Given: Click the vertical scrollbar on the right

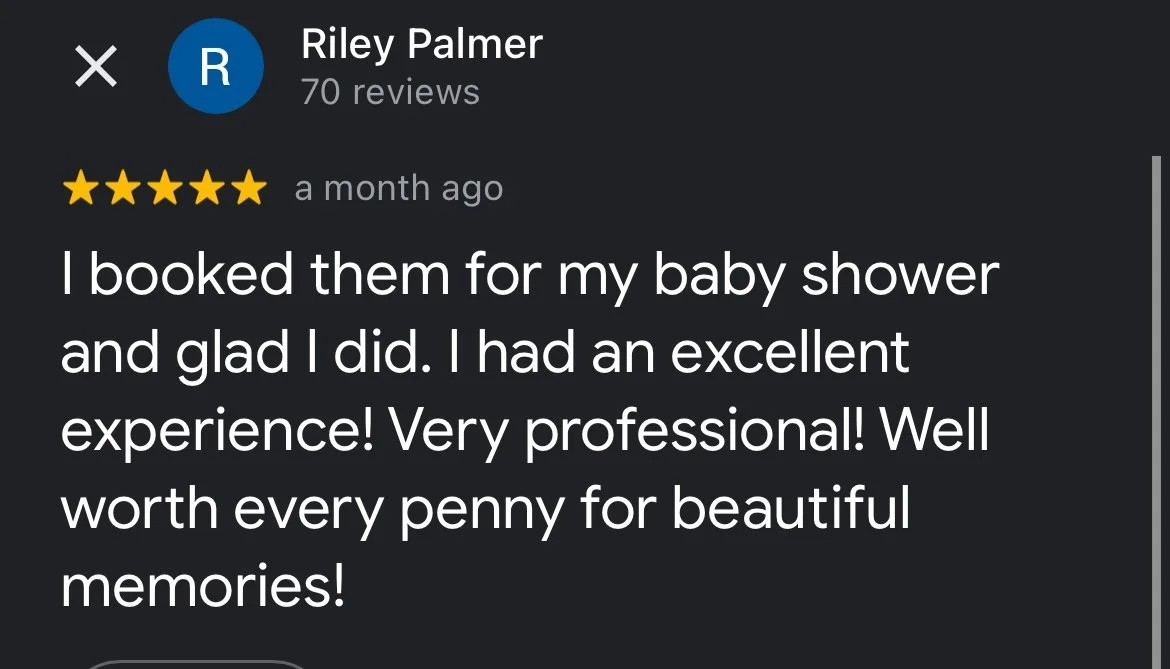Looking at the screenshot, I should coord(1156,412).
